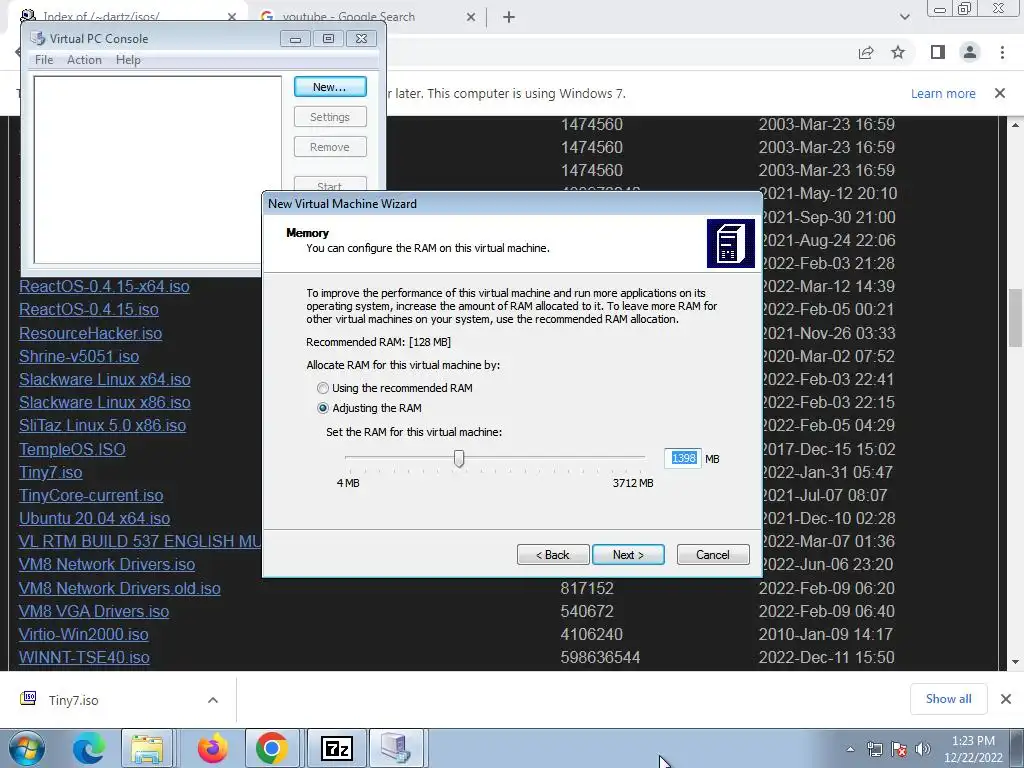
Task: Launch Microsoft Edge from taskbar
Action: click(x=88, y=748)
